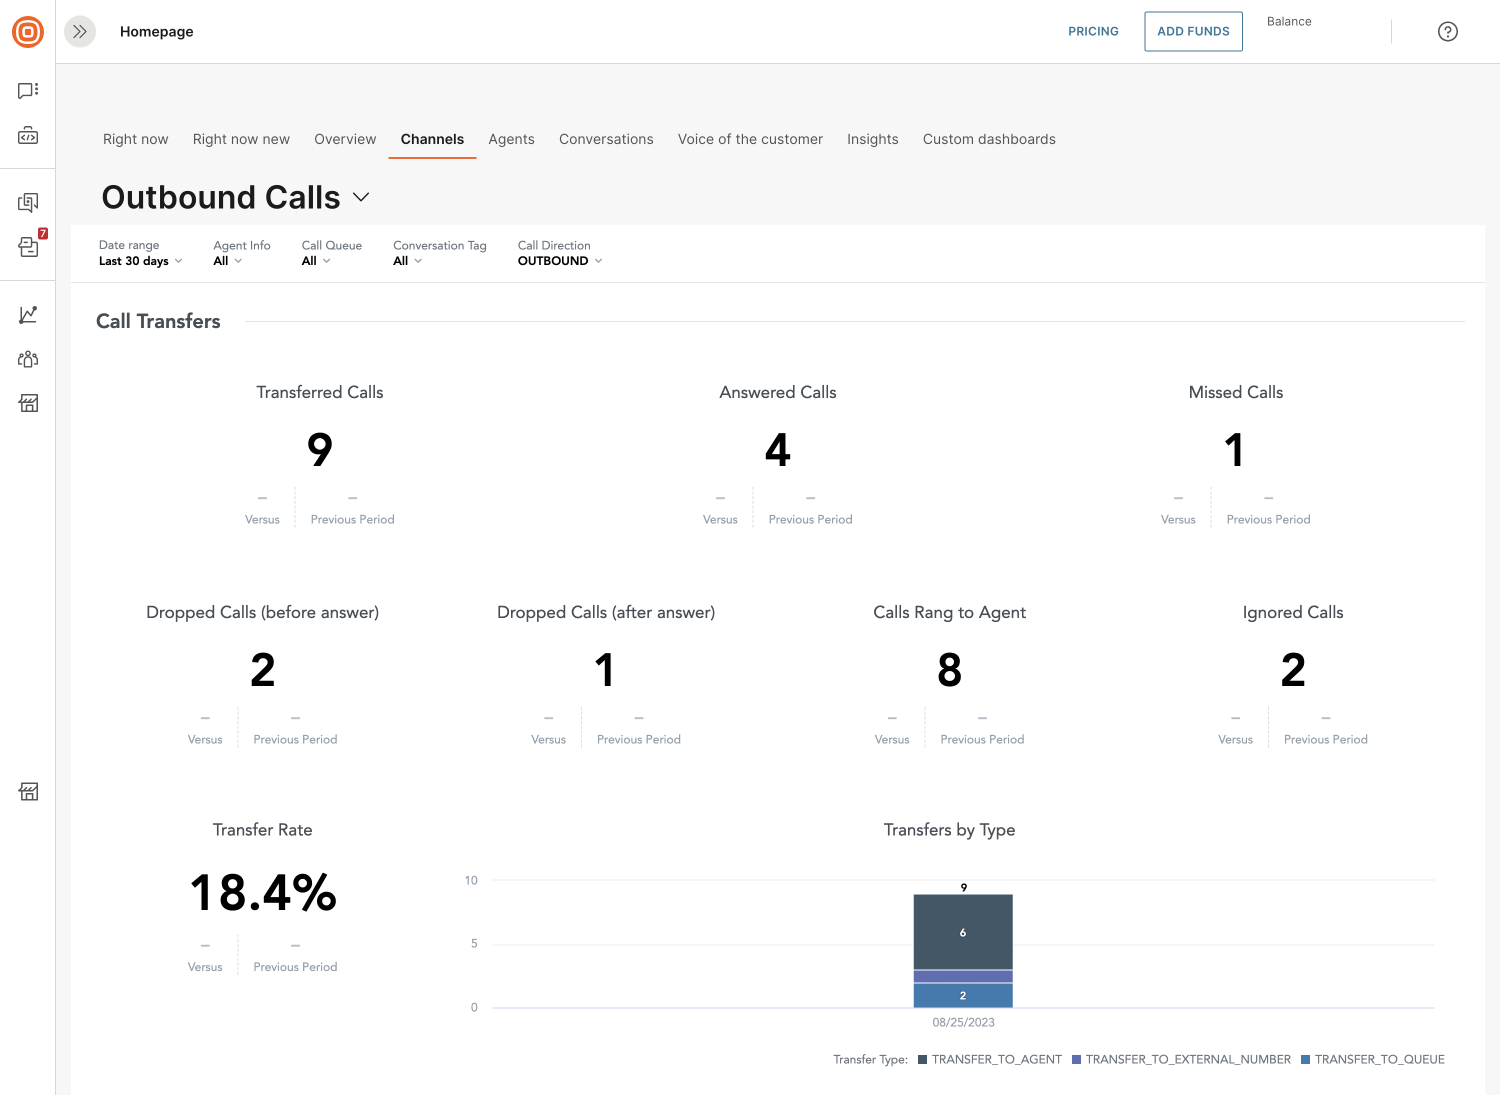The image size is (1500, 1095).
Task: Click the Transfer Rate 18.4% value
Action: tap(263, 893)
